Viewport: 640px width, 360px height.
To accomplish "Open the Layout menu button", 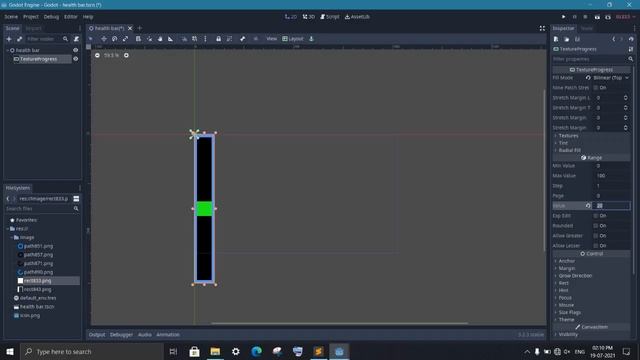I will pos(293,39).
